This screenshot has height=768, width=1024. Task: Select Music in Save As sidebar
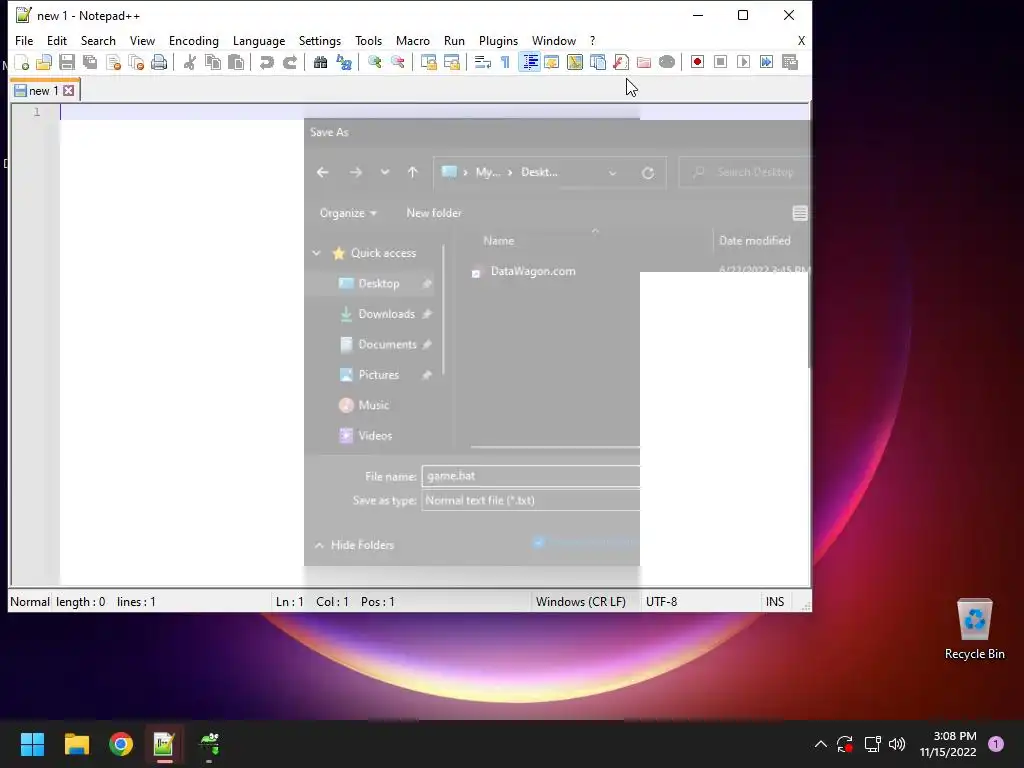pos(364,405)
